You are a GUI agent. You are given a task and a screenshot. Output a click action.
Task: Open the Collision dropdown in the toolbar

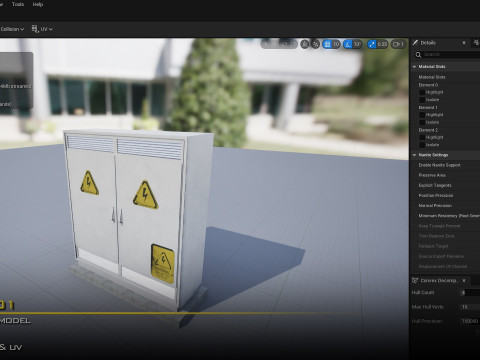pos(12,29)
